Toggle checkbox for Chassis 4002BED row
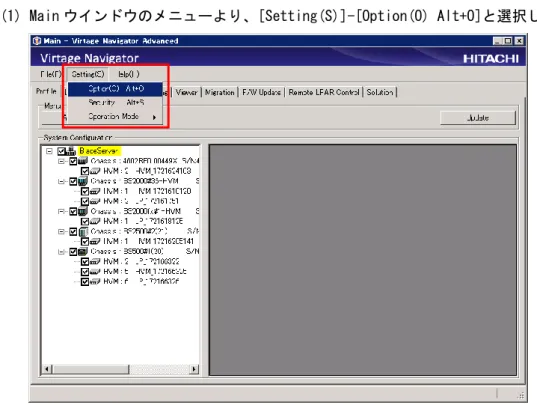537x405 pixels. pyautogui.click(x=73, y=161)
